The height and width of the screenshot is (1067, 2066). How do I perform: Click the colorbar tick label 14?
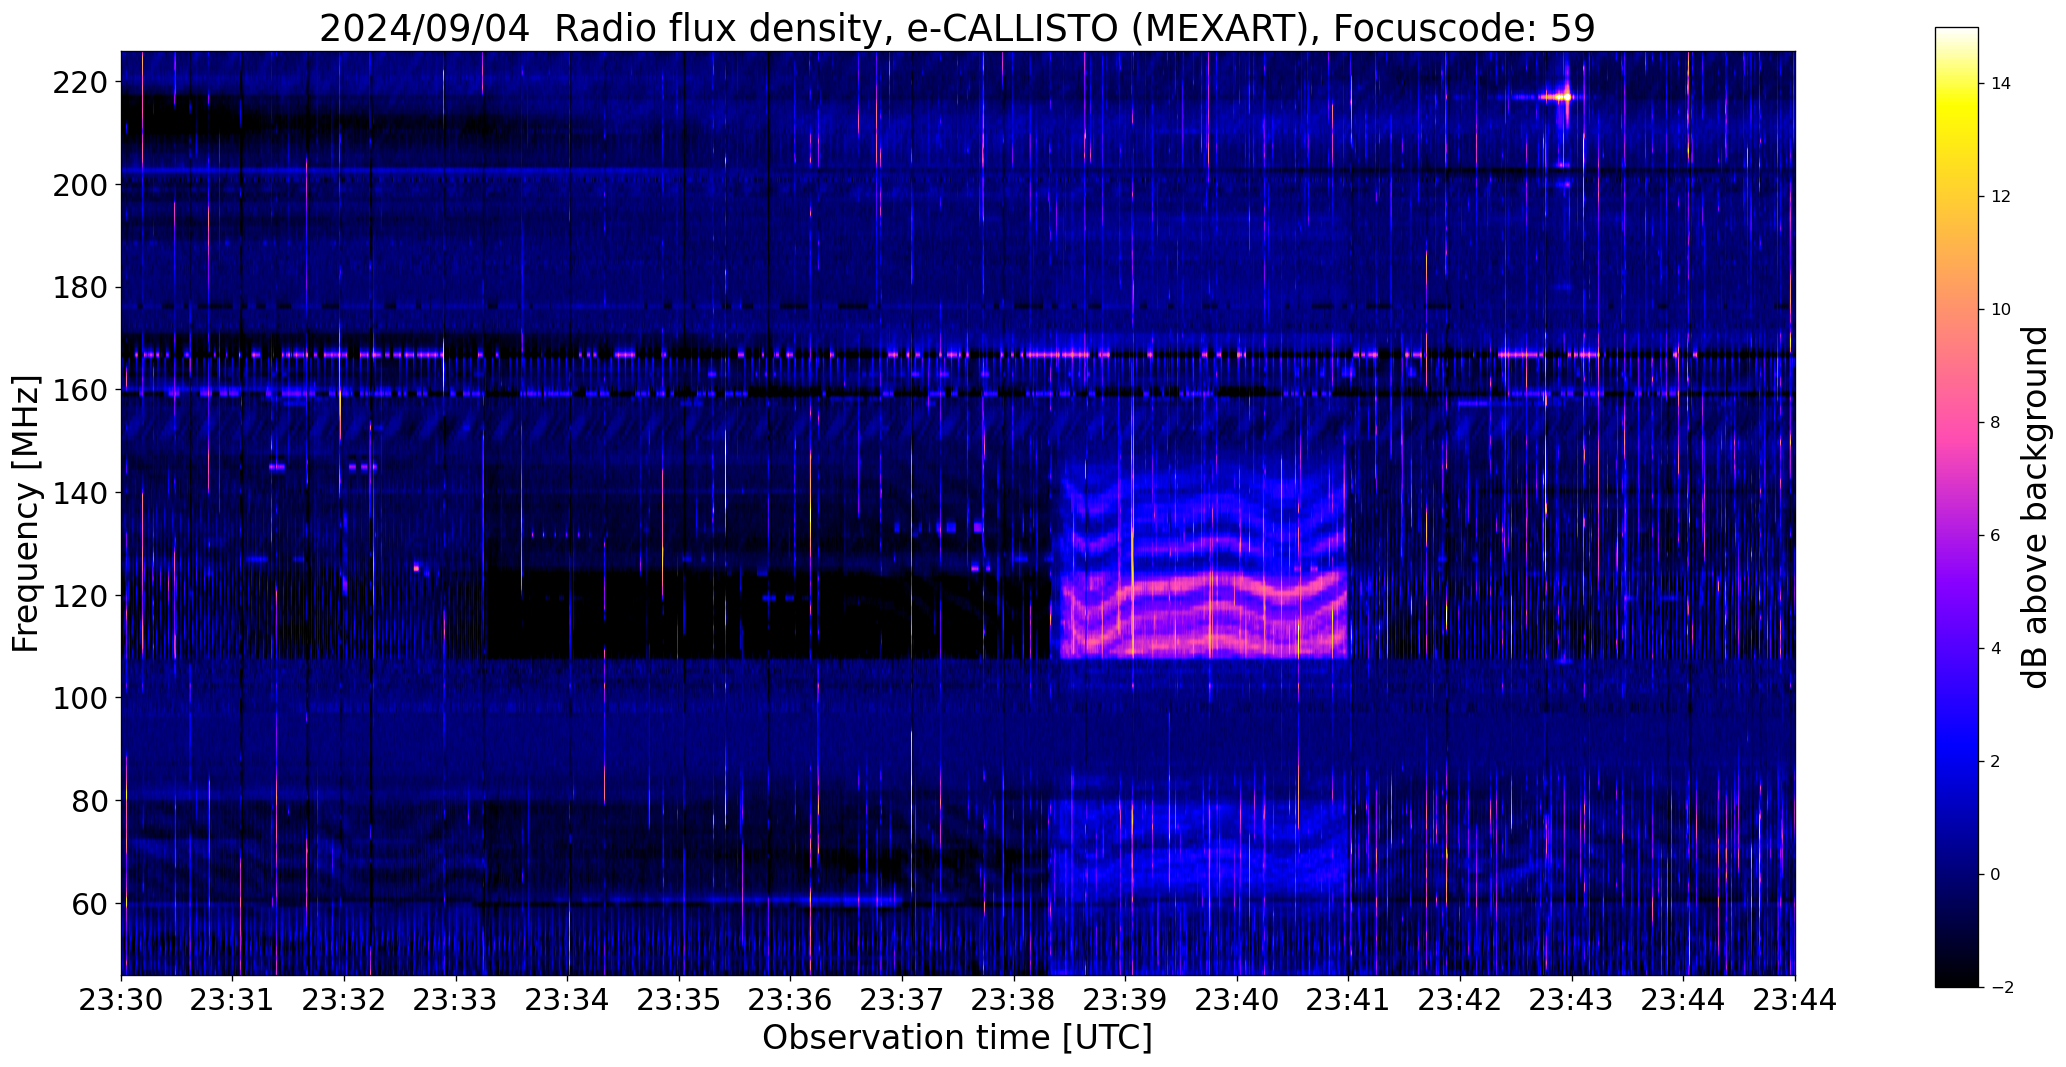click(x=2001, y=83)
